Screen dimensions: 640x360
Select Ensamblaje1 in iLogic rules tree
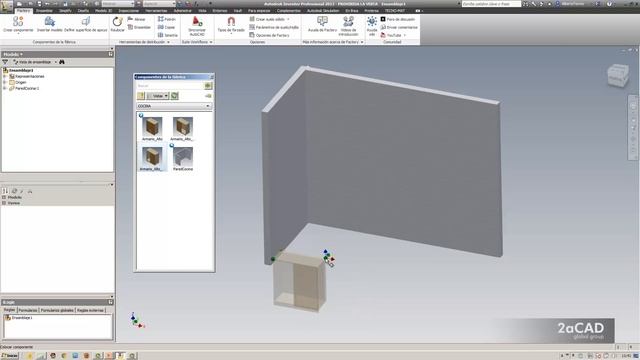tap(19, 318)
